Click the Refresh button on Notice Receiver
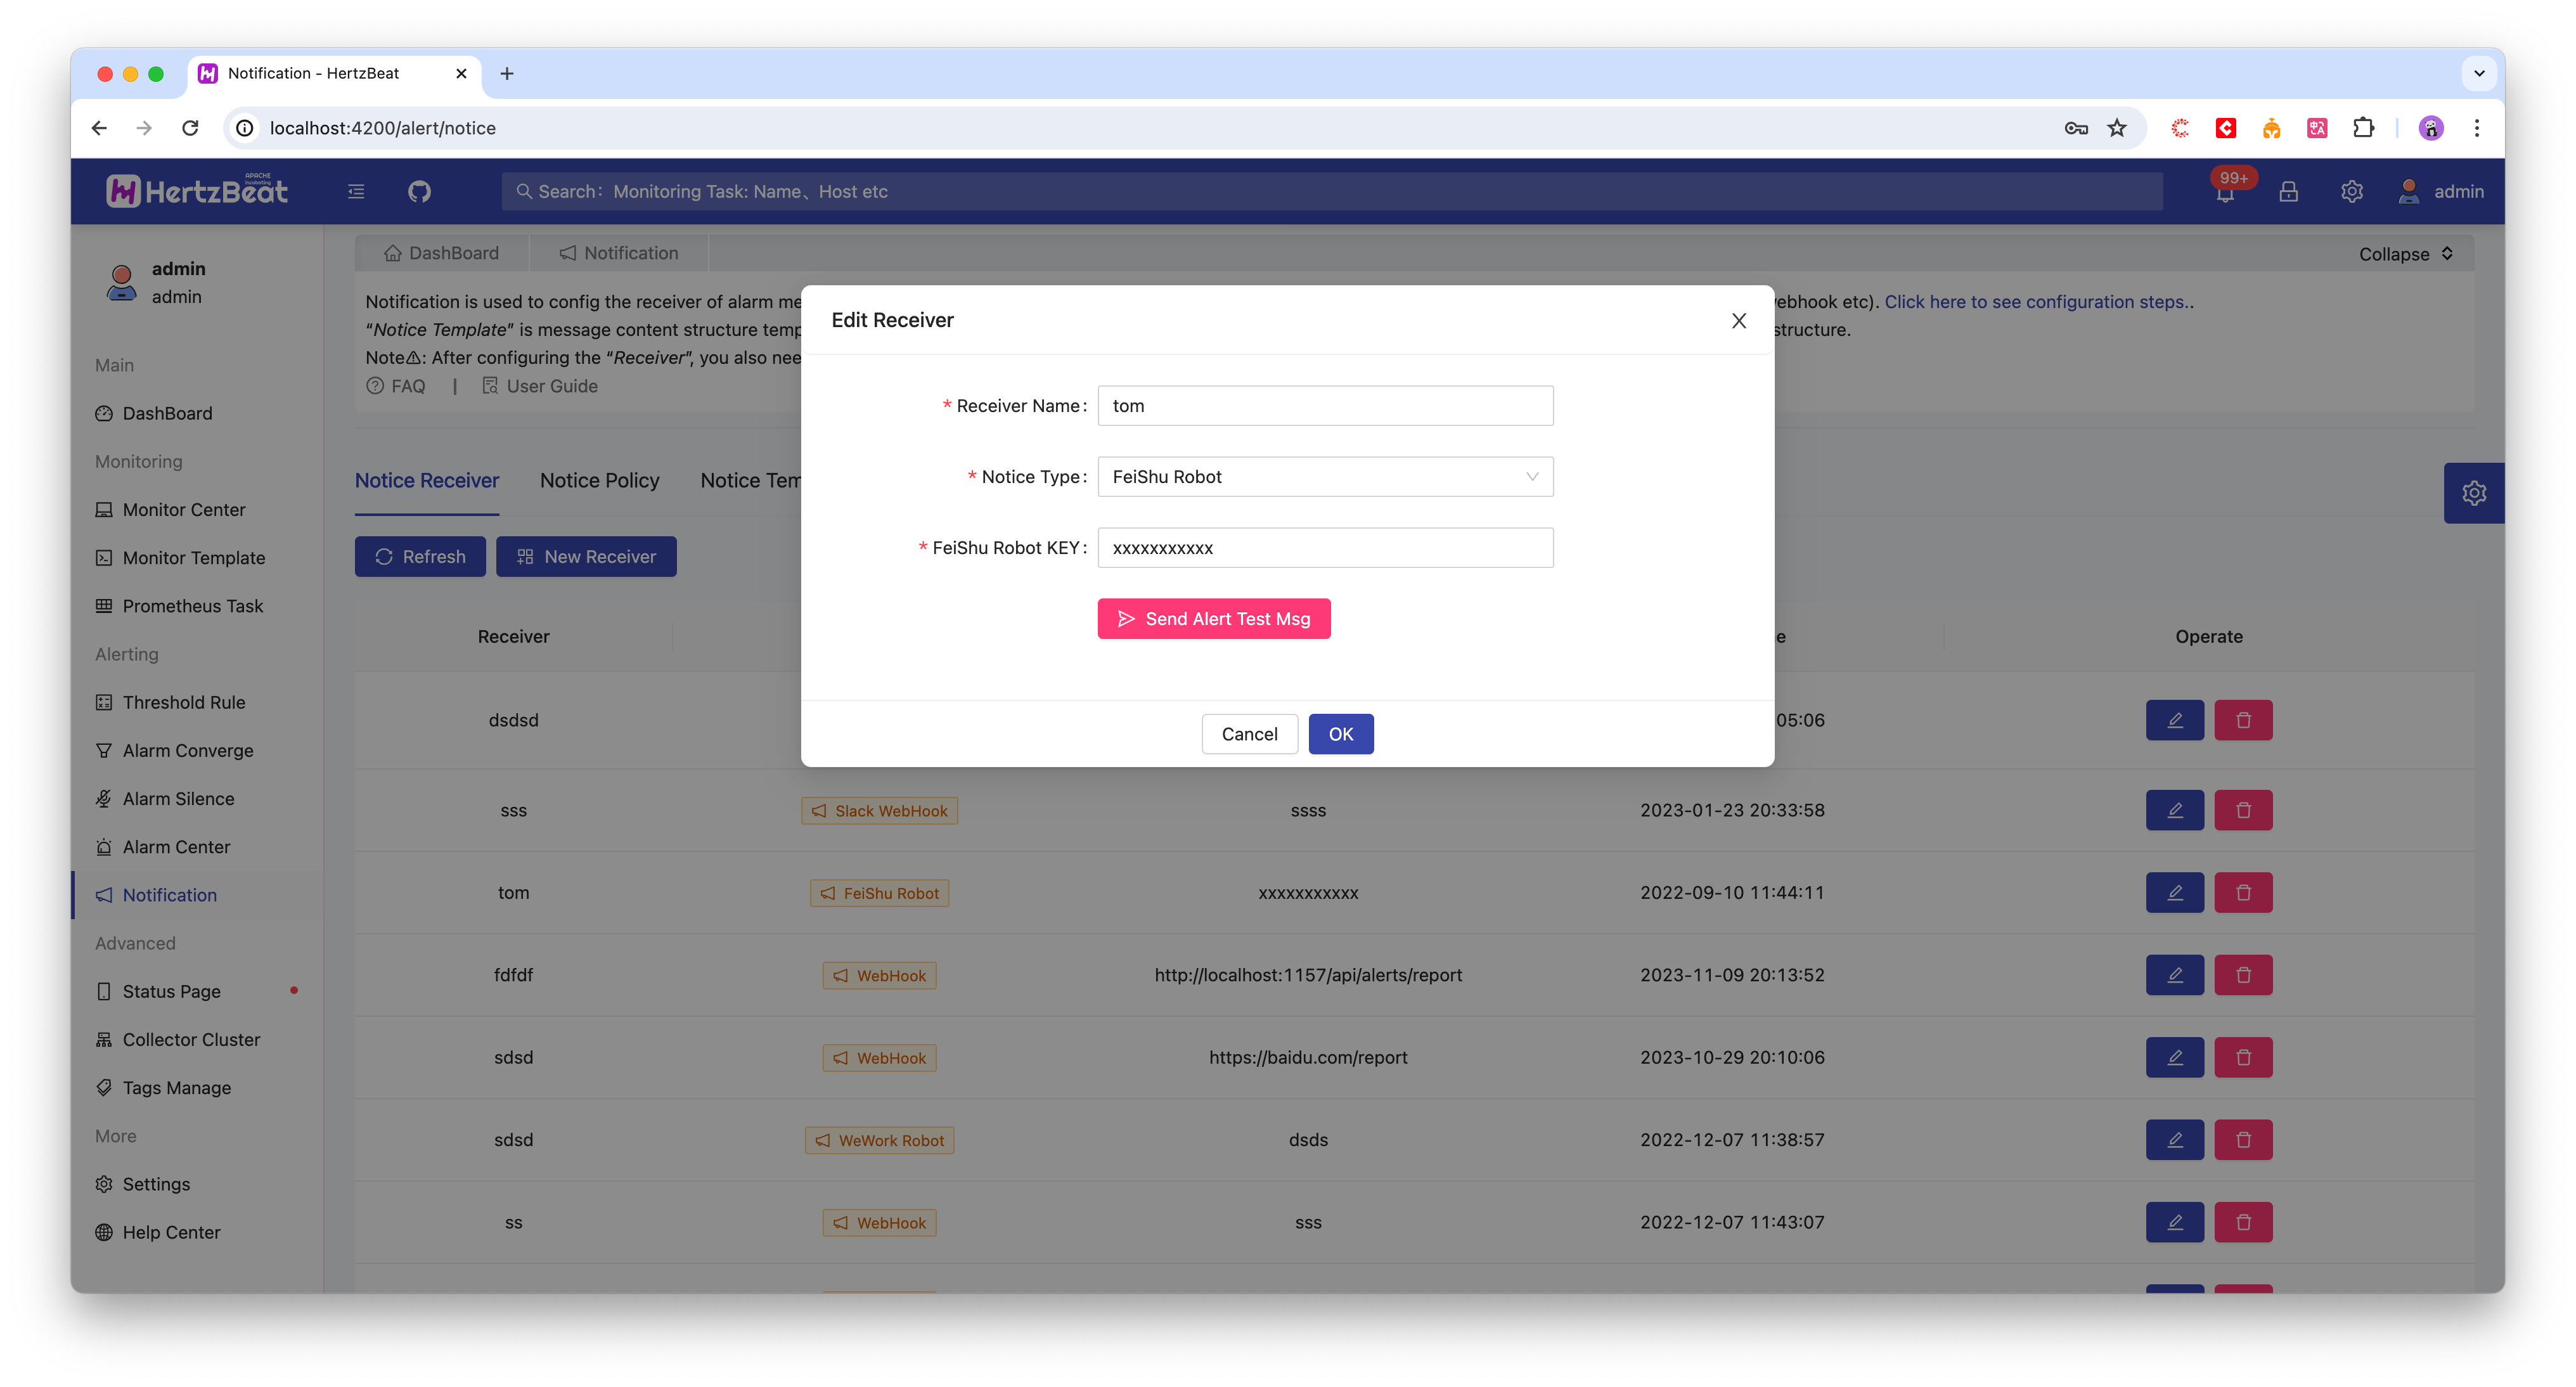The width and height of the screenshot is (2576, 1387). tap(420, 555)
